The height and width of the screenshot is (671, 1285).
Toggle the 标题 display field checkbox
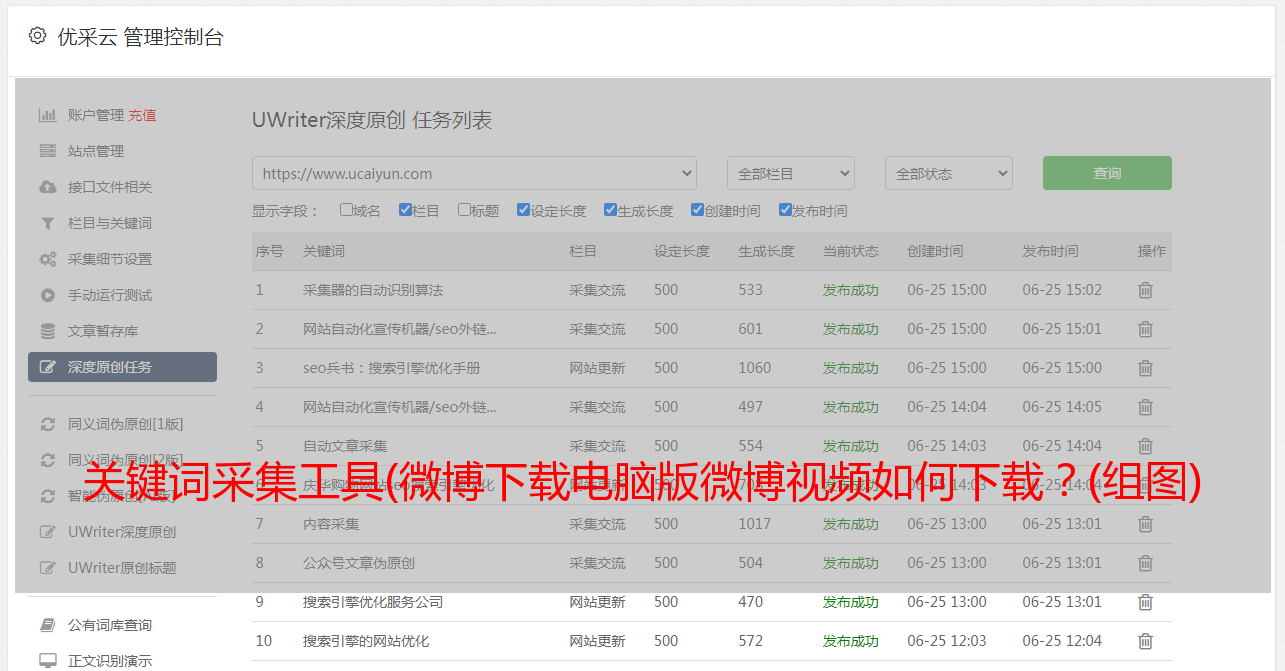464,210
